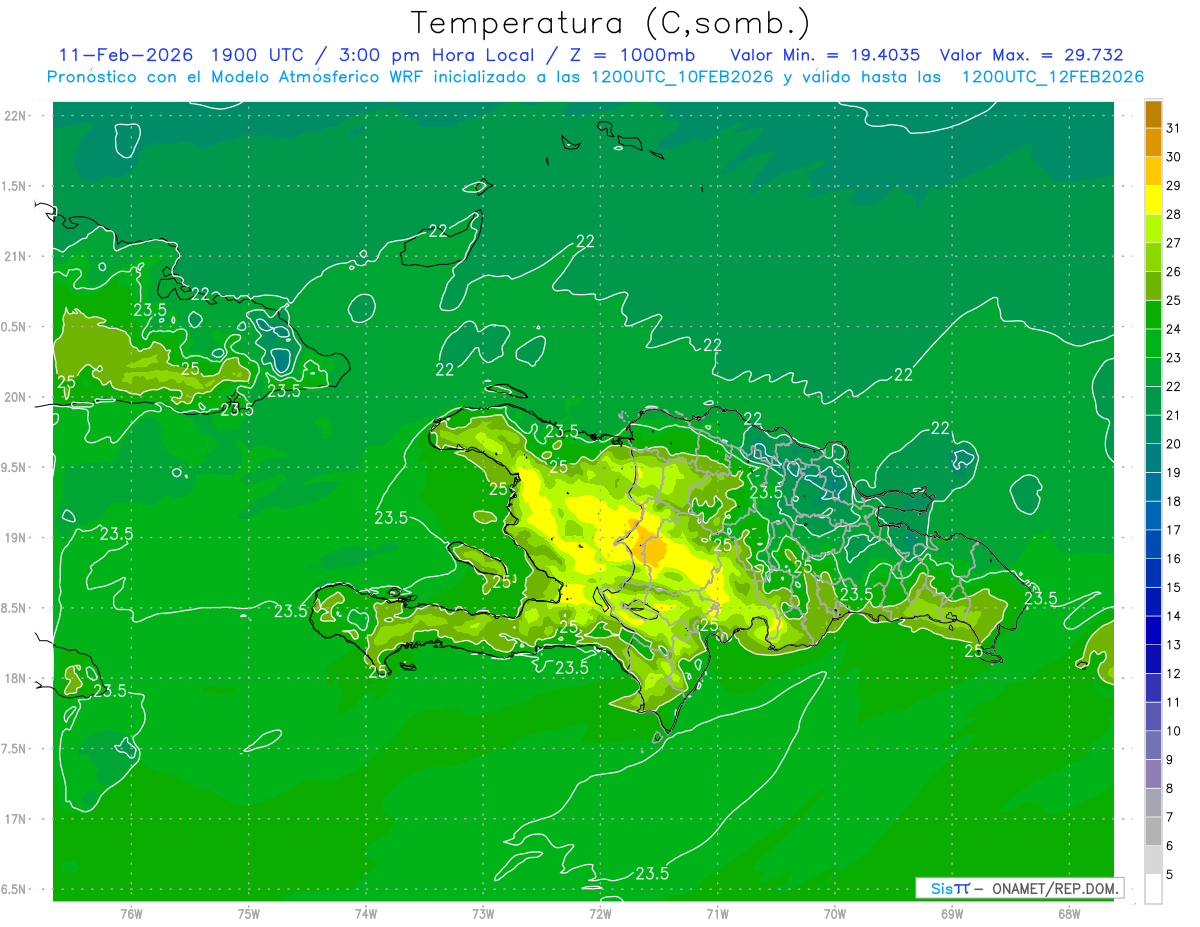Screen dimensions: 1200x927
Task: Click the 75W longitude label
Action: pos(248,914)
